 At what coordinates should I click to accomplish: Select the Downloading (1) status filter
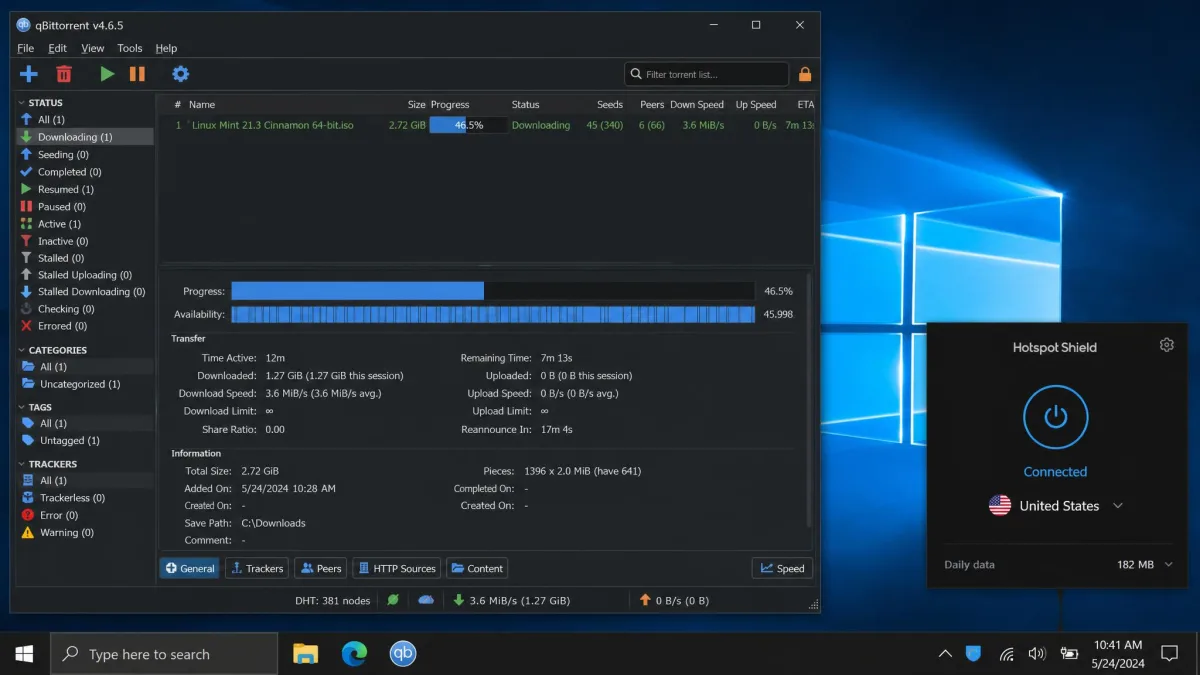pyautogui.click(x=85, y=137)
